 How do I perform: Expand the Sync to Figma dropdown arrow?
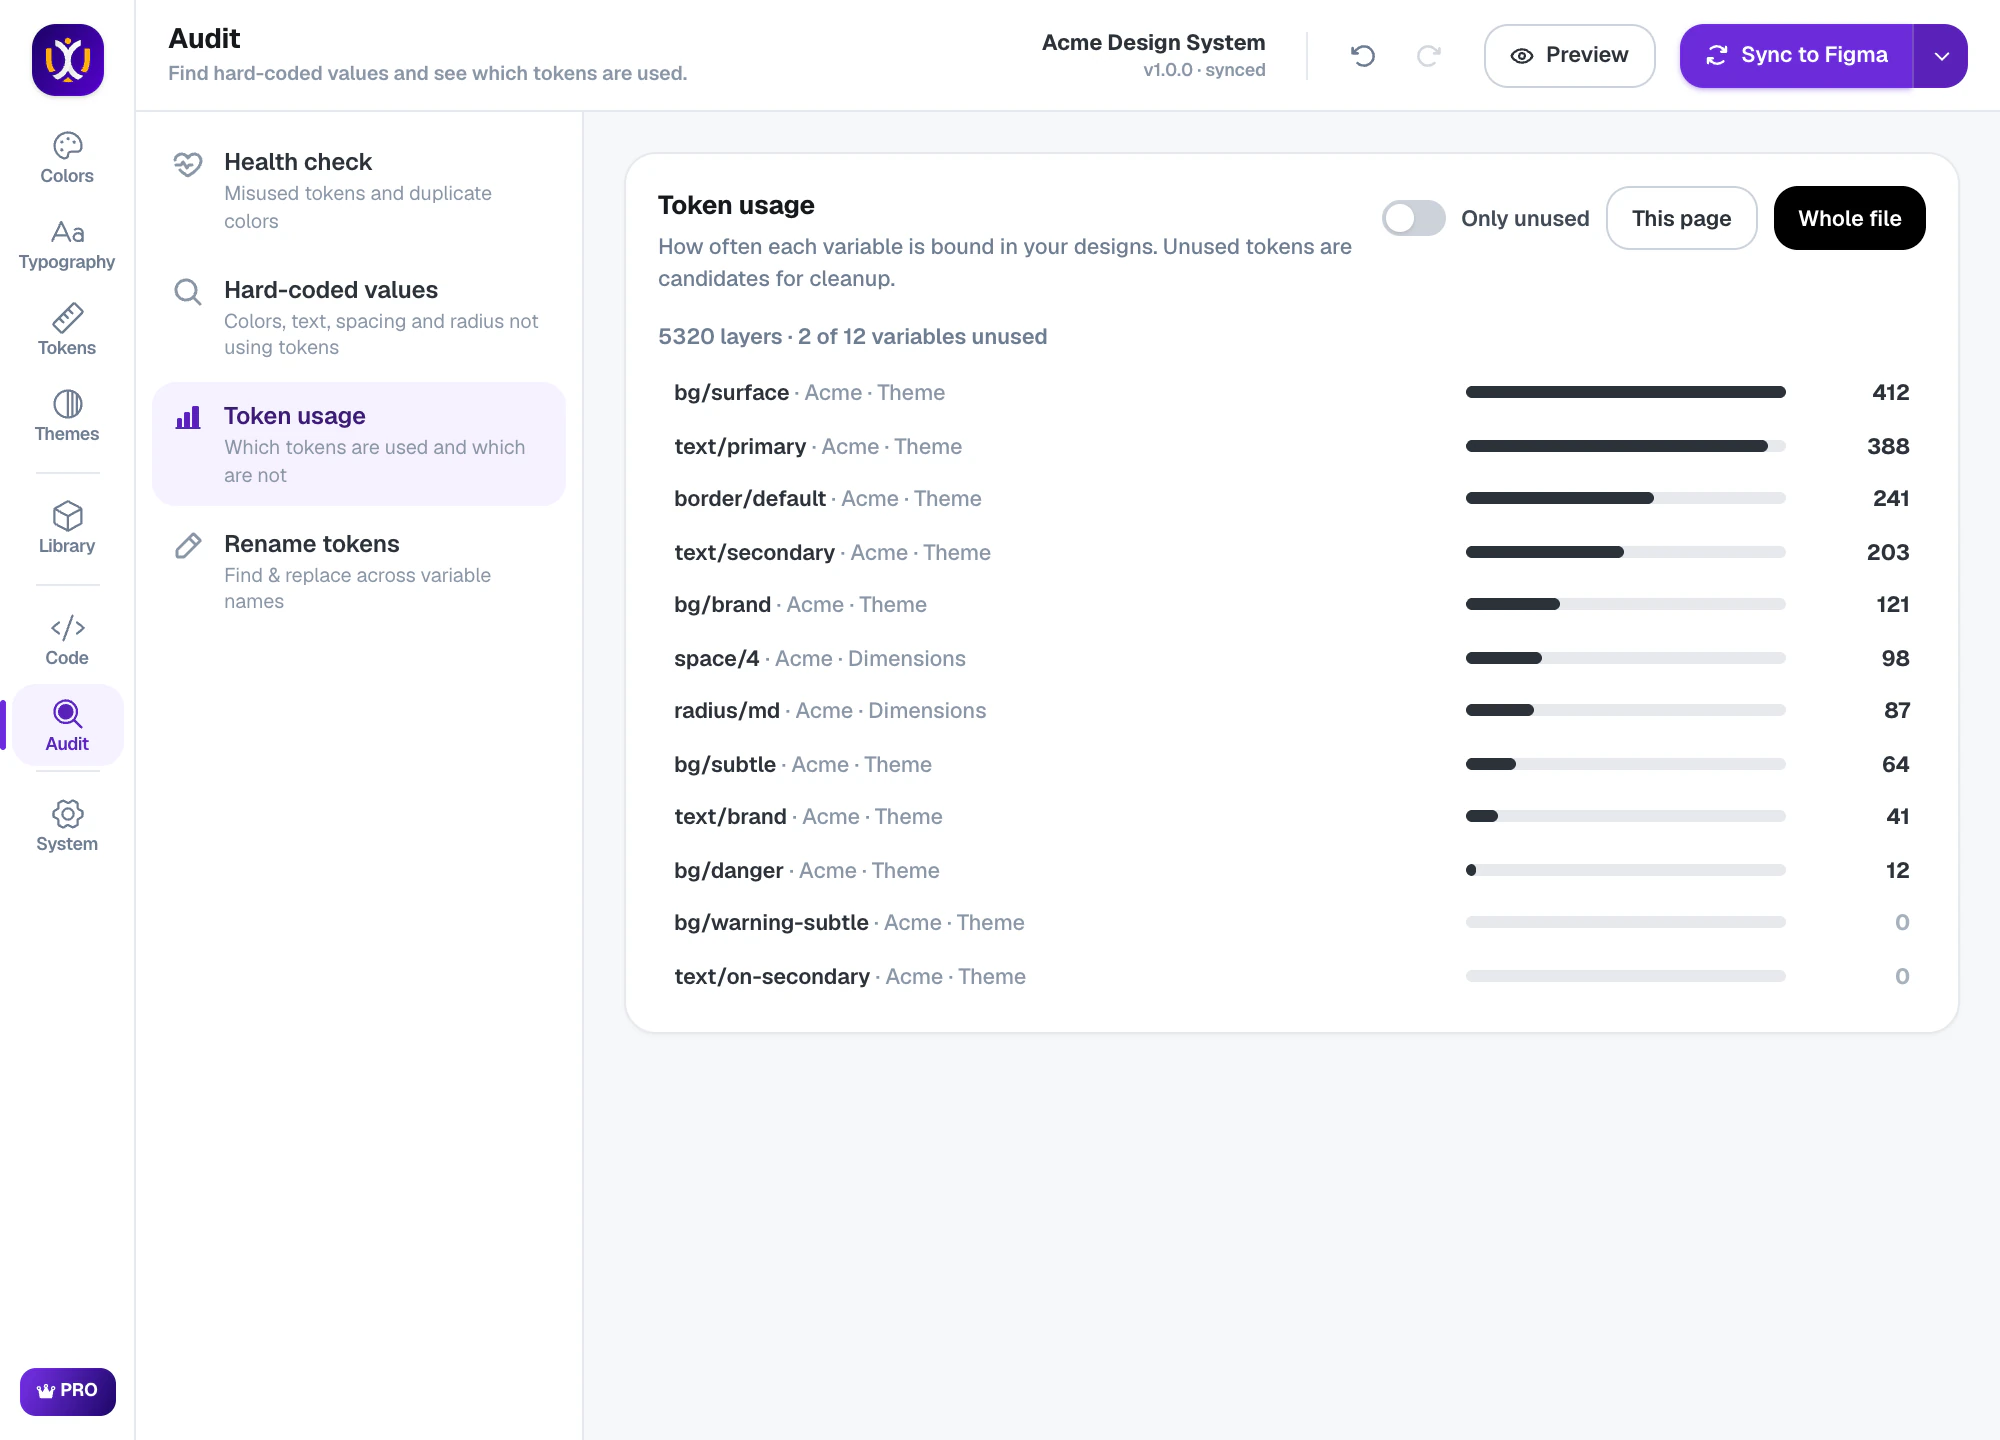coord(1941,56)
